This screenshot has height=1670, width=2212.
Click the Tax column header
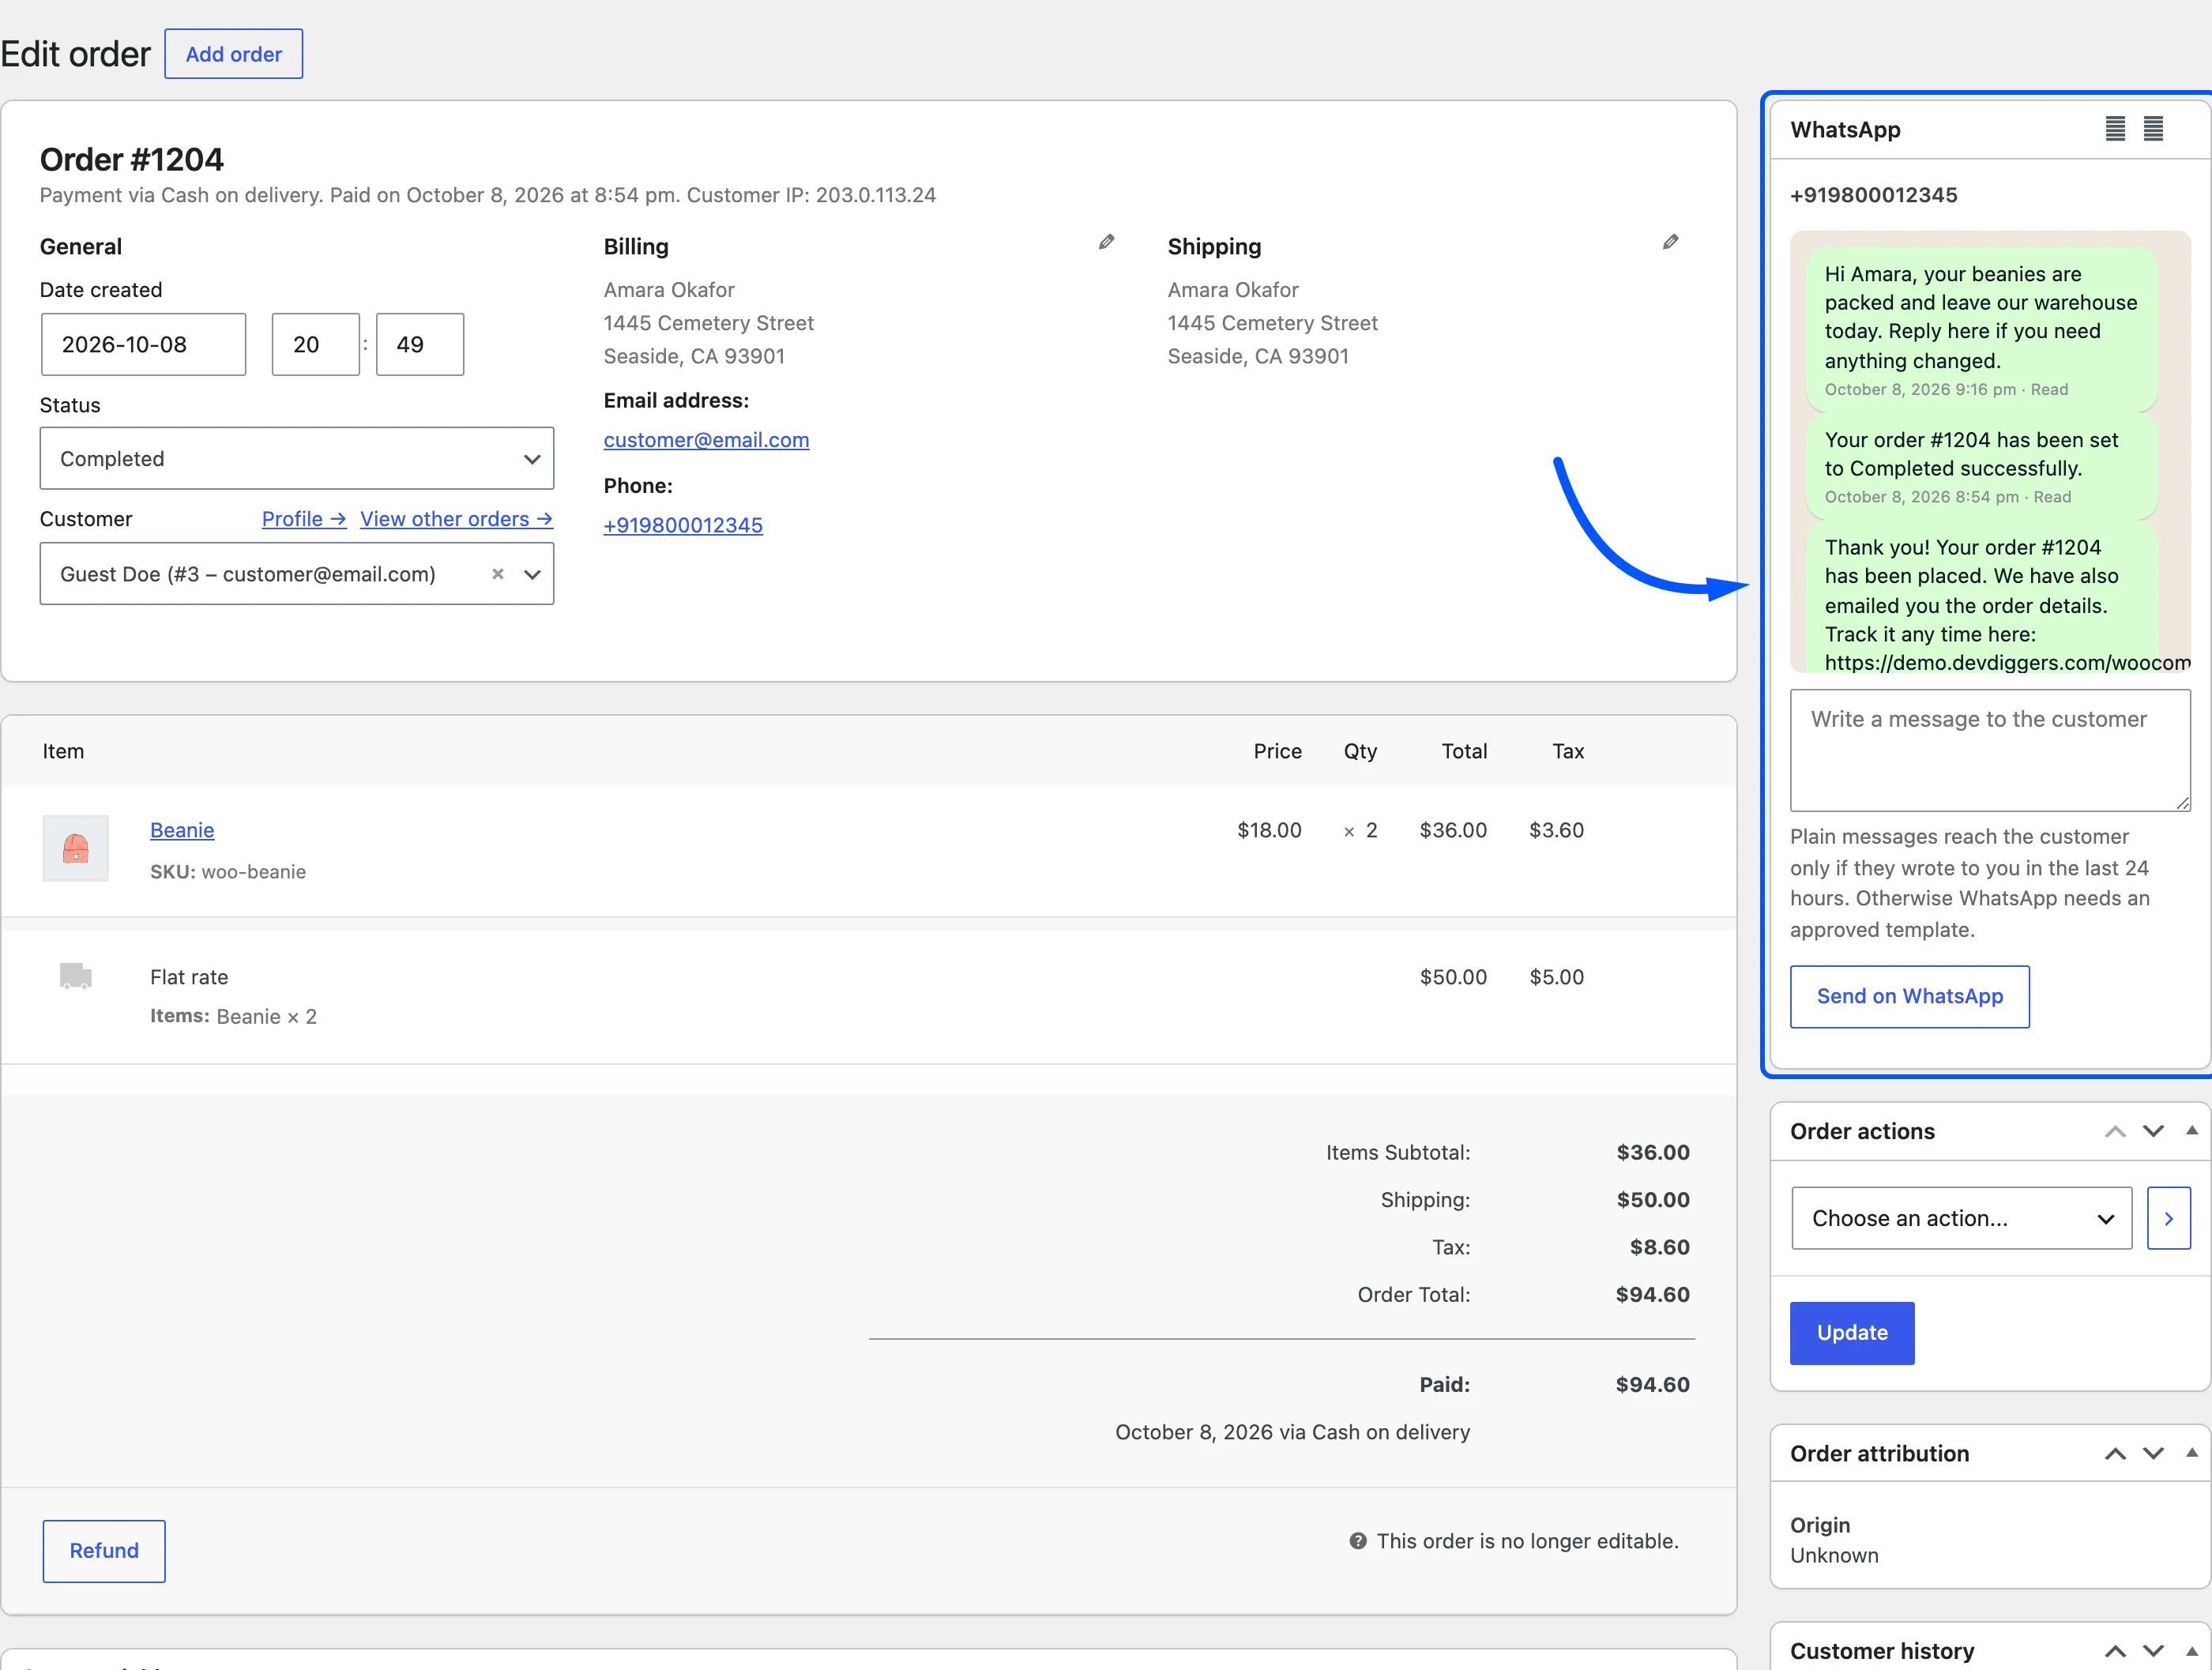coord(1568,751)
